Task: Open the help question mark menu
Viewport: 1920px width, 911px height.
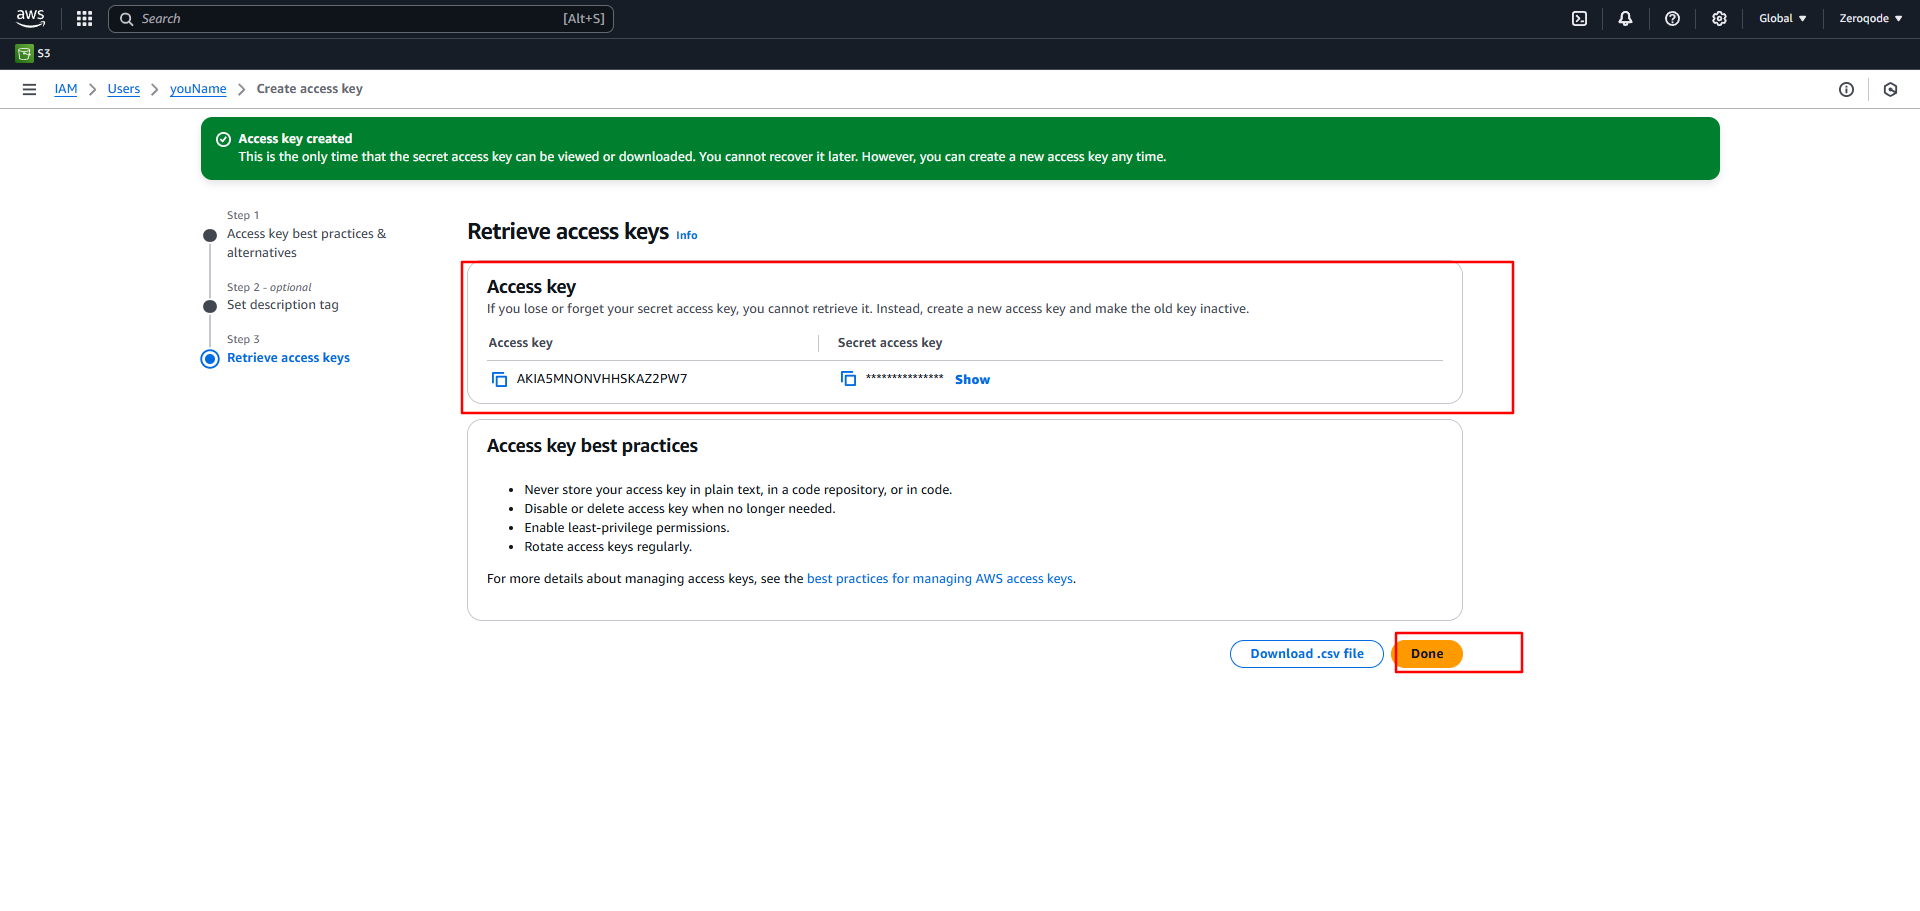Action: 1672,19
